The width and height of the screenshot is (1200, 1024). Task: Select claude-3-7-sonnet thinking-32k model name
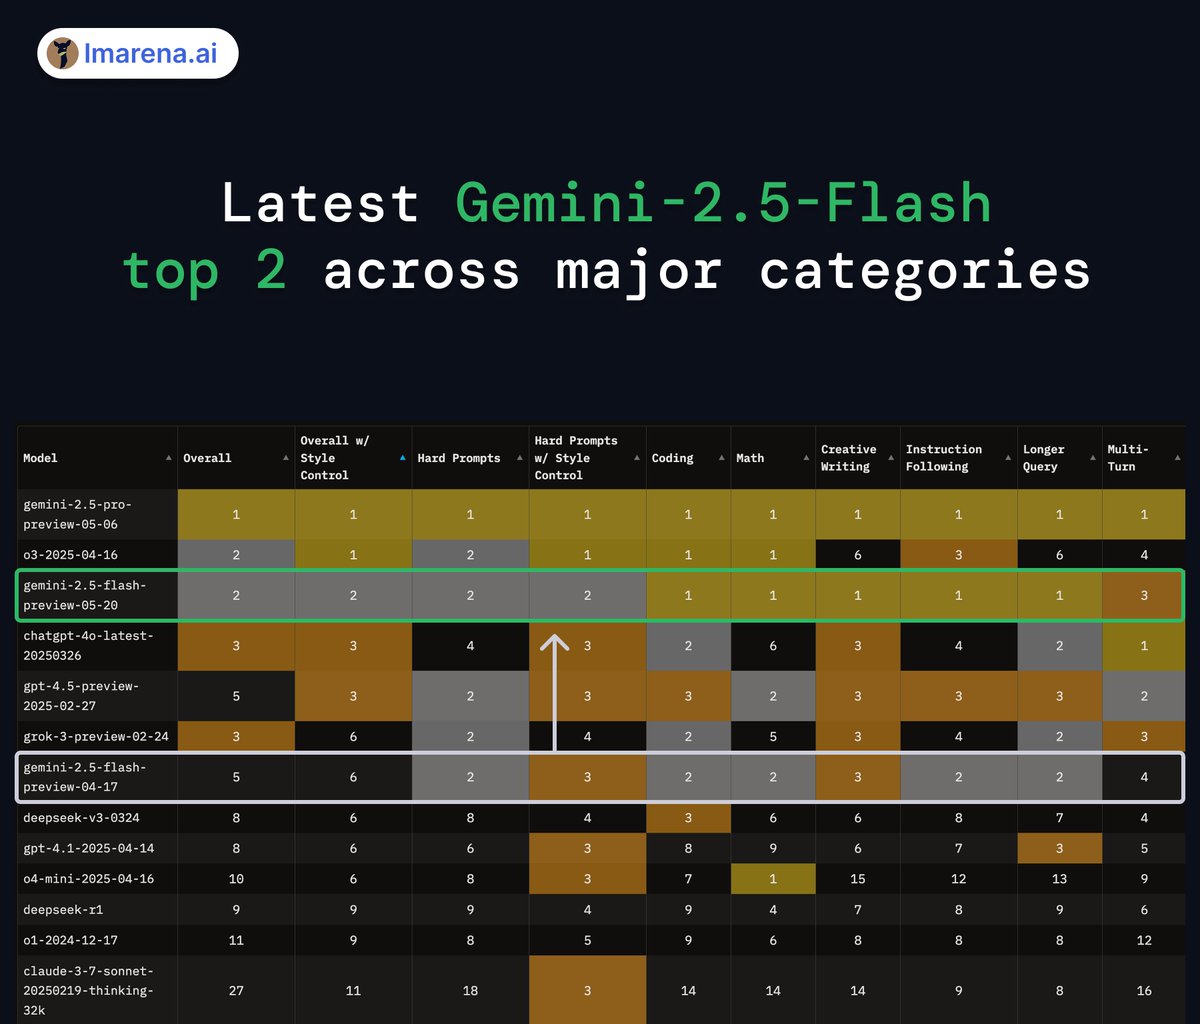pyautogui.click(x=88, y=990)
